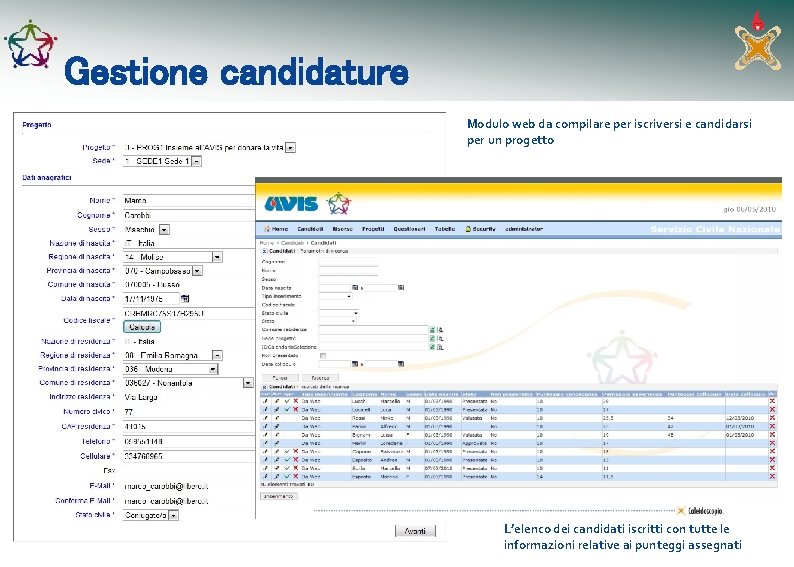This screenshot has width=794, height=567.
Task: Open the Sesso dropdown showing Maschio
Action: click(x=164, y=229)
